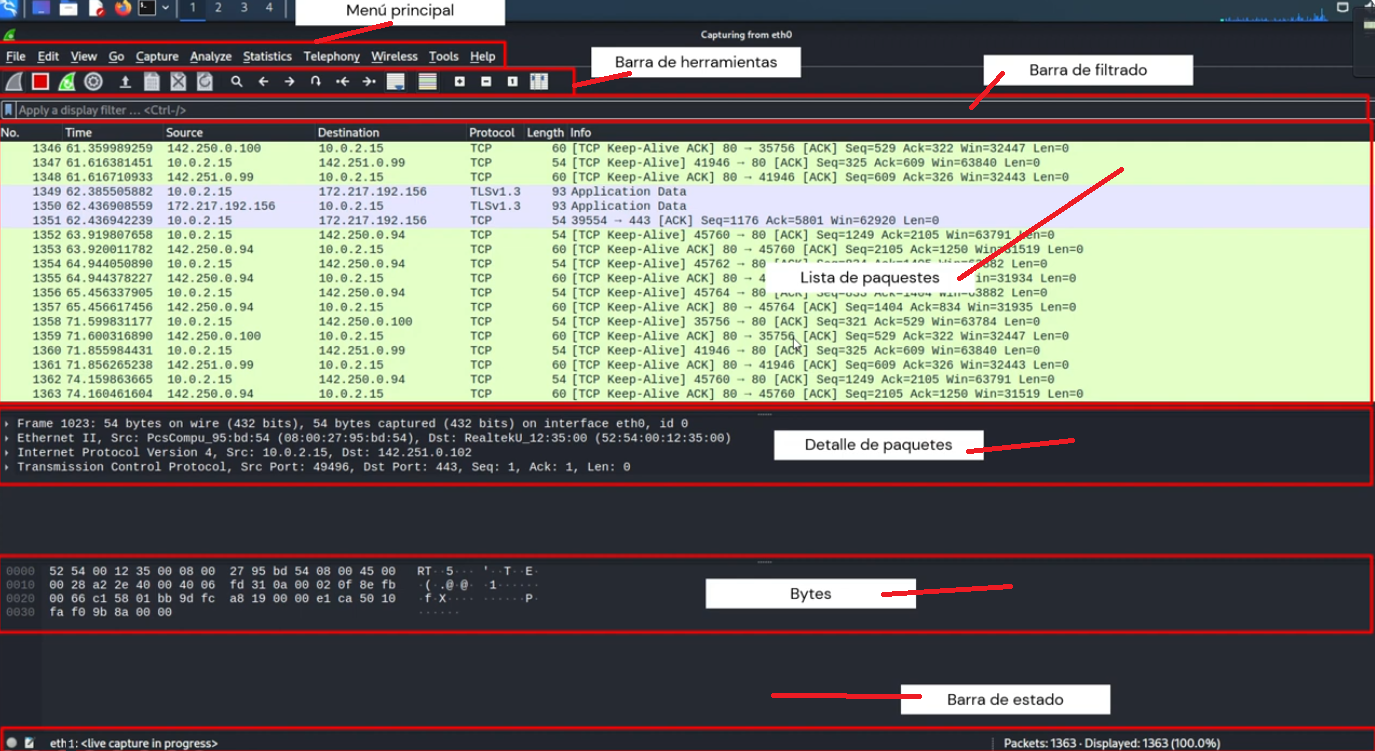Open the Help menu
1375x751 pixels.
[x=483, y=57]
